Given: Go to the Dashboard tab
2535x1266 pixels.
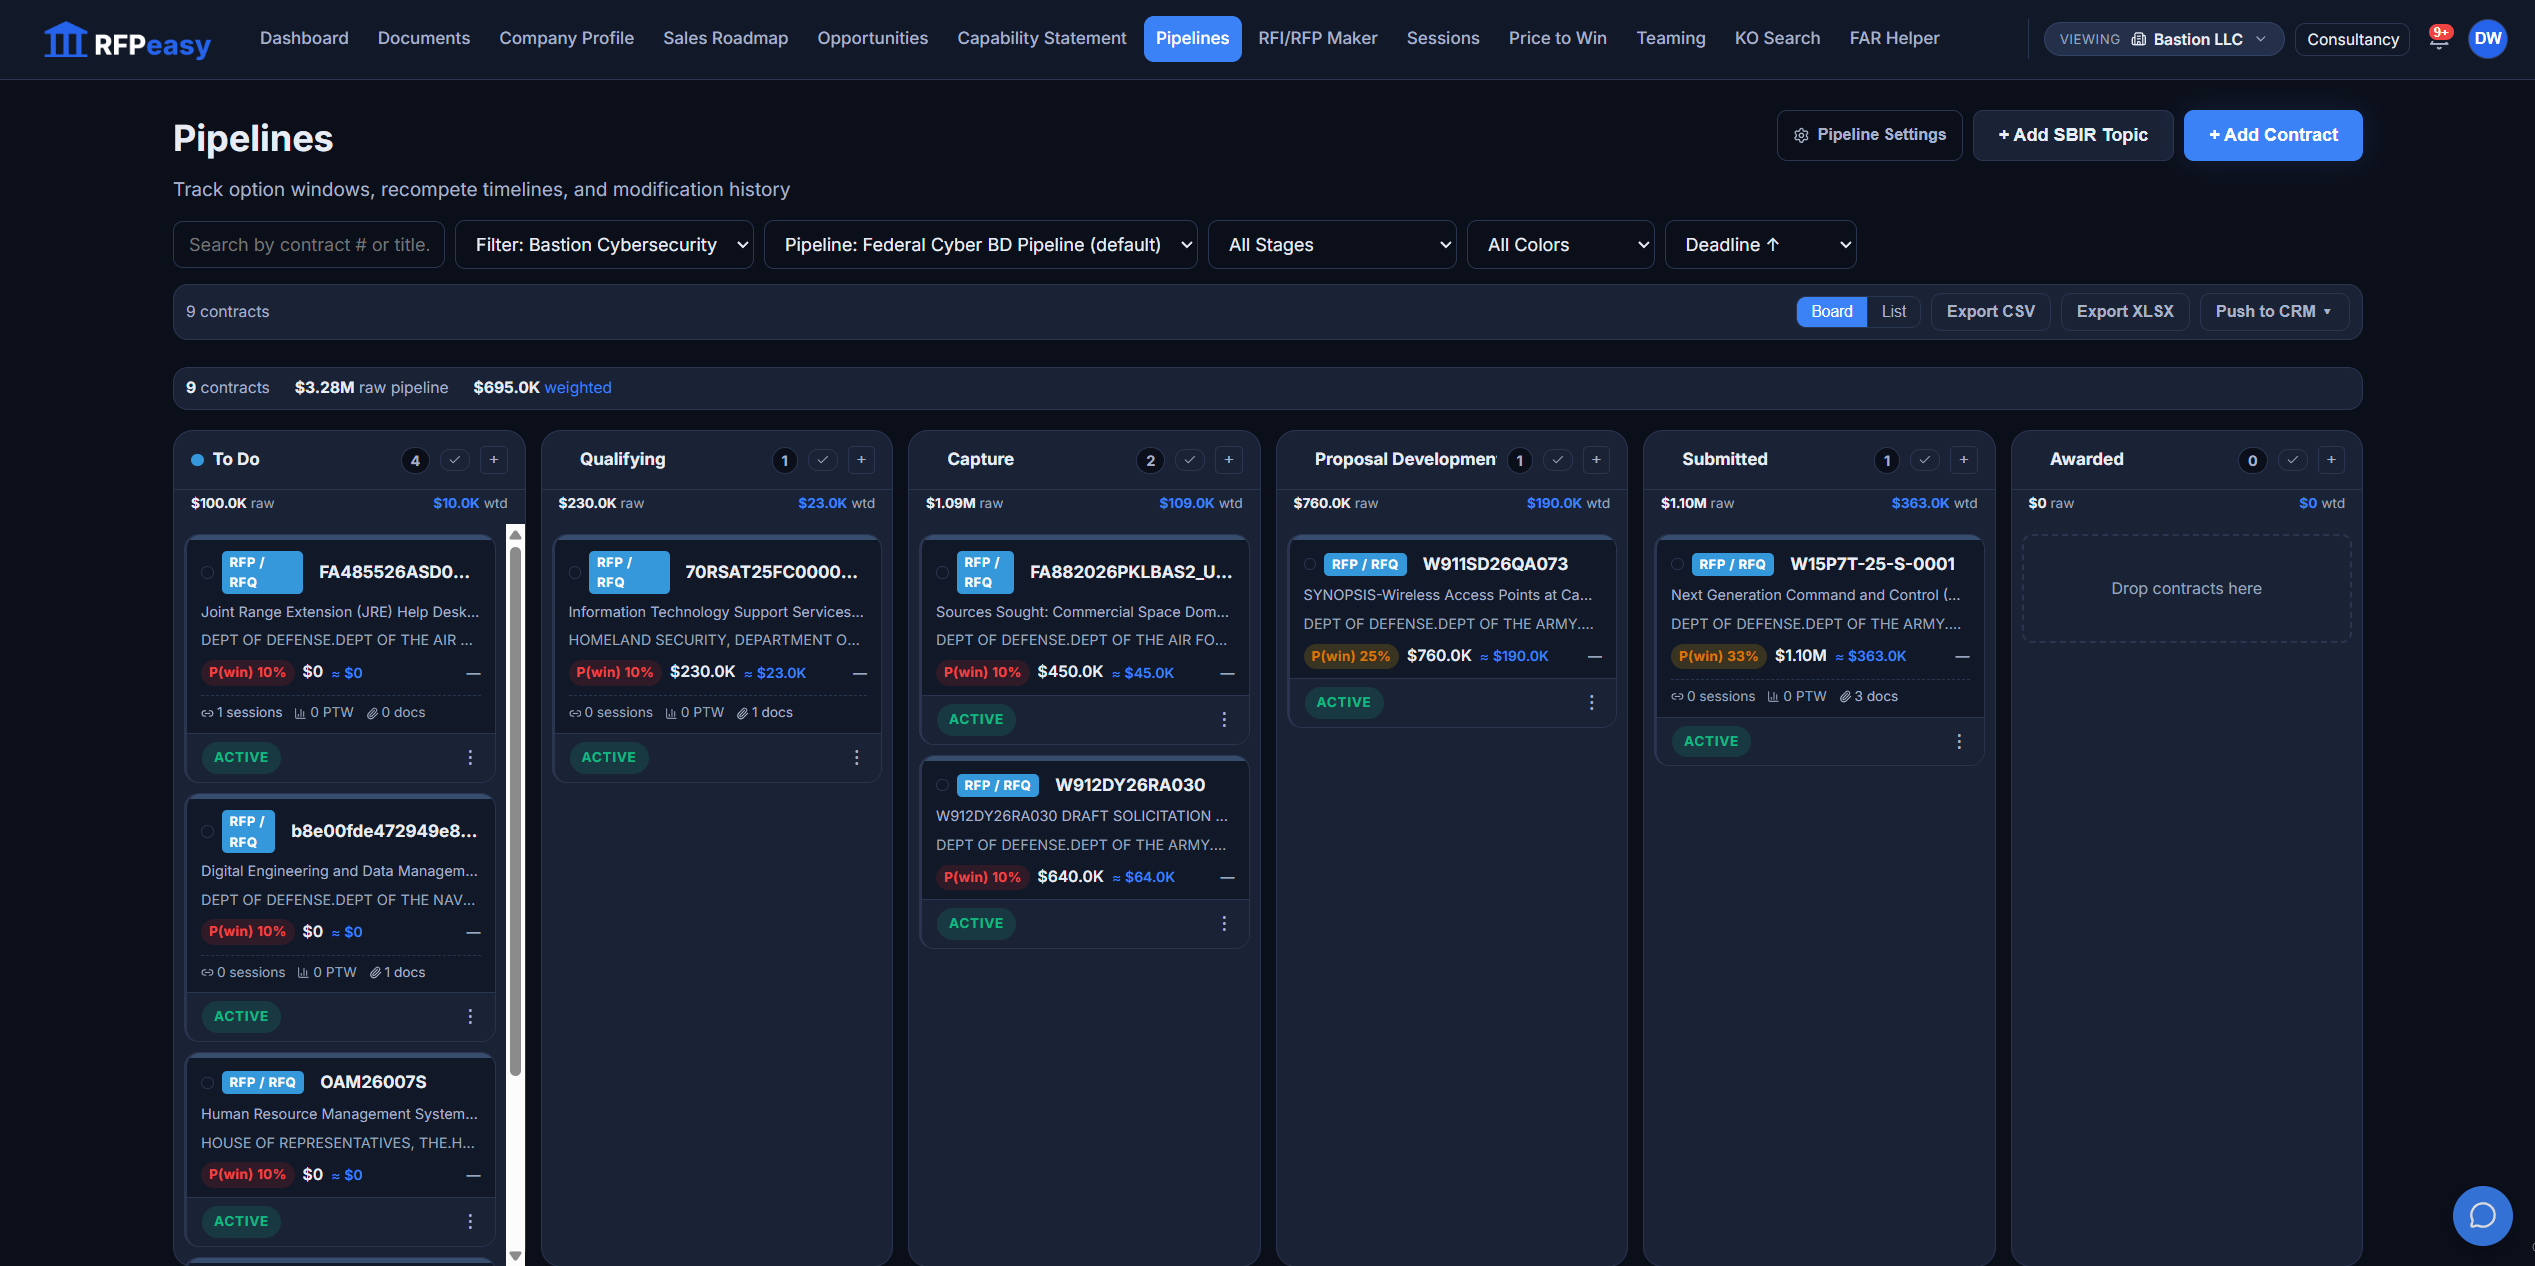Looking at the screenshot, I should click(x=304, y=38).
